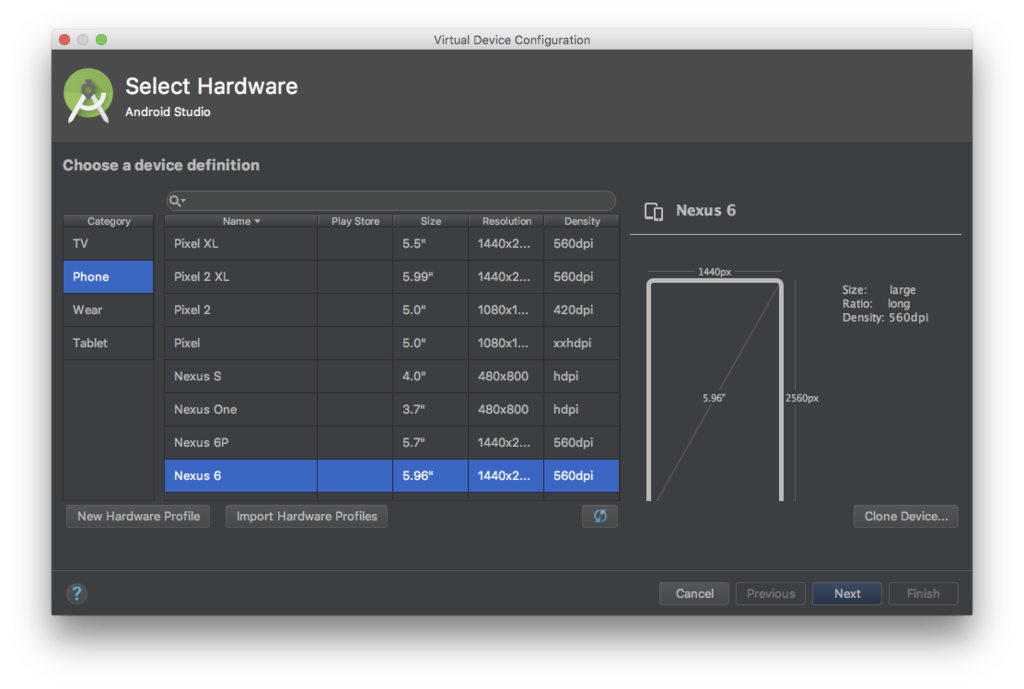Focus the device search field

click(391, 200)
